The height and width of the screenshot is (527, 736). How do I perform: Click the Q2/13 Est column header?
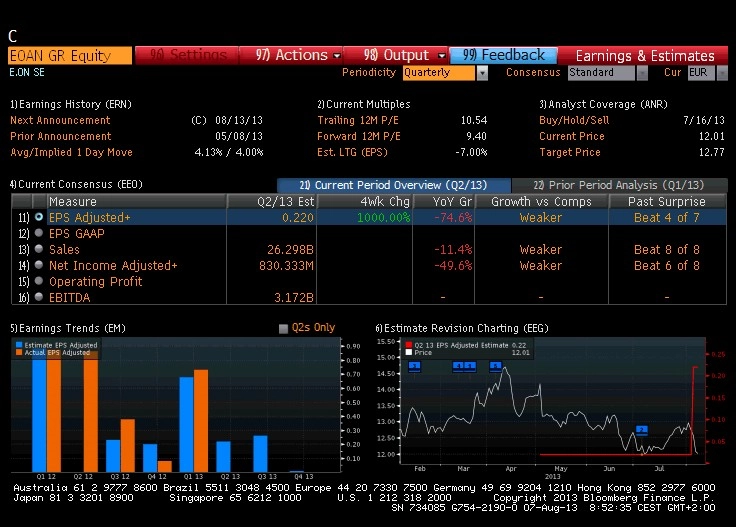tap(272, 201)
